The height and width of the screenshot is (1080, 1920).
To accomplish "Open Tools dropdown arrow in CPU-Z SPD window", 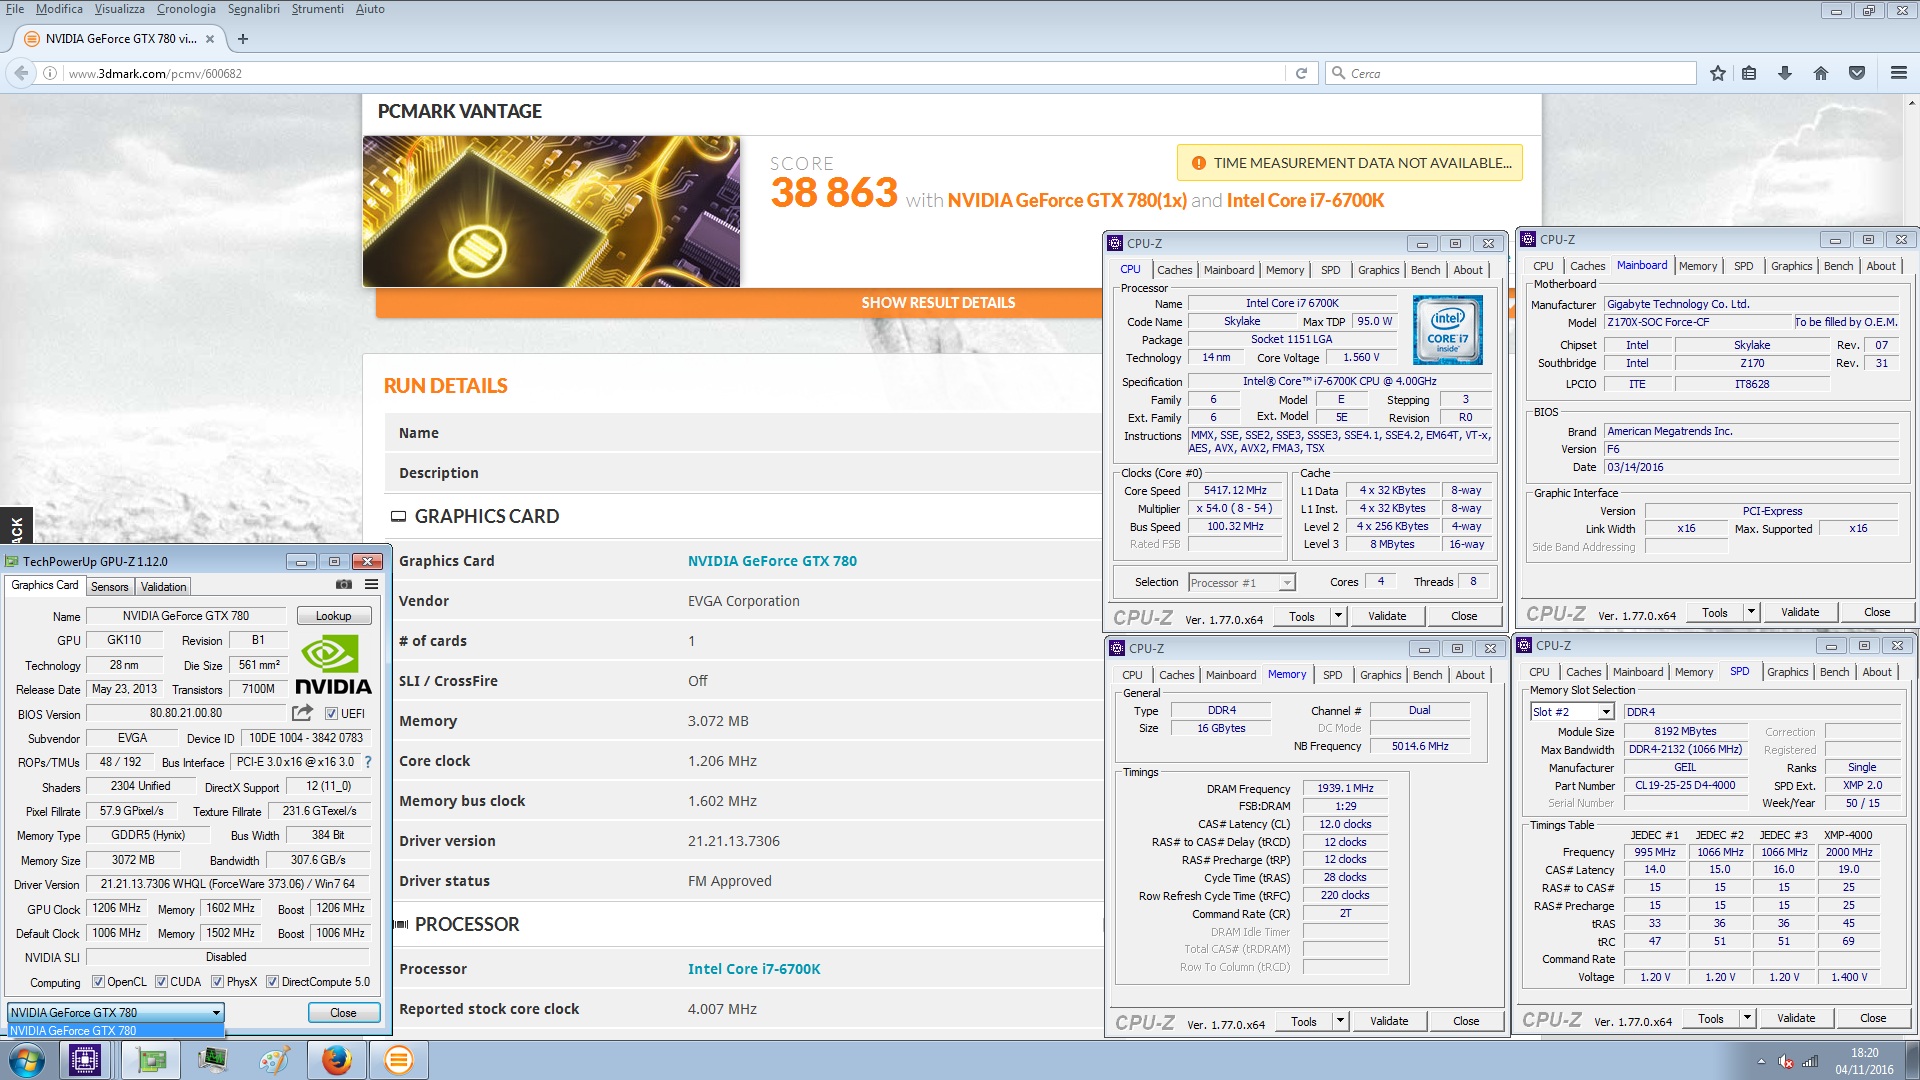I will (x=1747, y=1018).
